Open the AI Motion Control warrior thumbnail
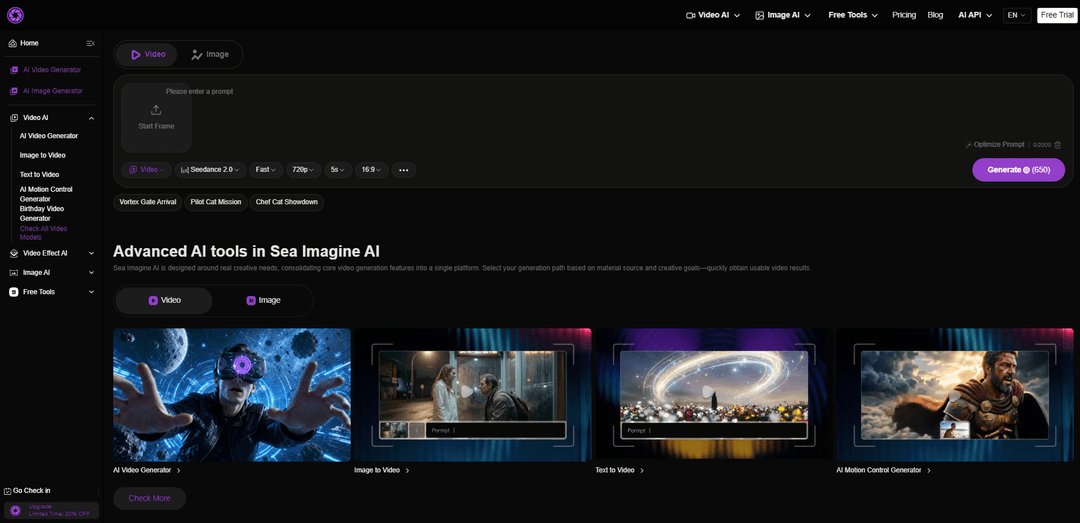Image resolution: width=1080 pixels, height=523 pixels. point(955,395)
